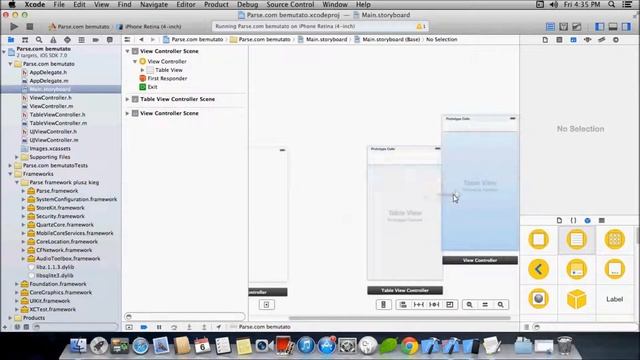Expand the last View Controller Scene
The image size is (640, 360).
pyautogui.click(x=127, y=113)
